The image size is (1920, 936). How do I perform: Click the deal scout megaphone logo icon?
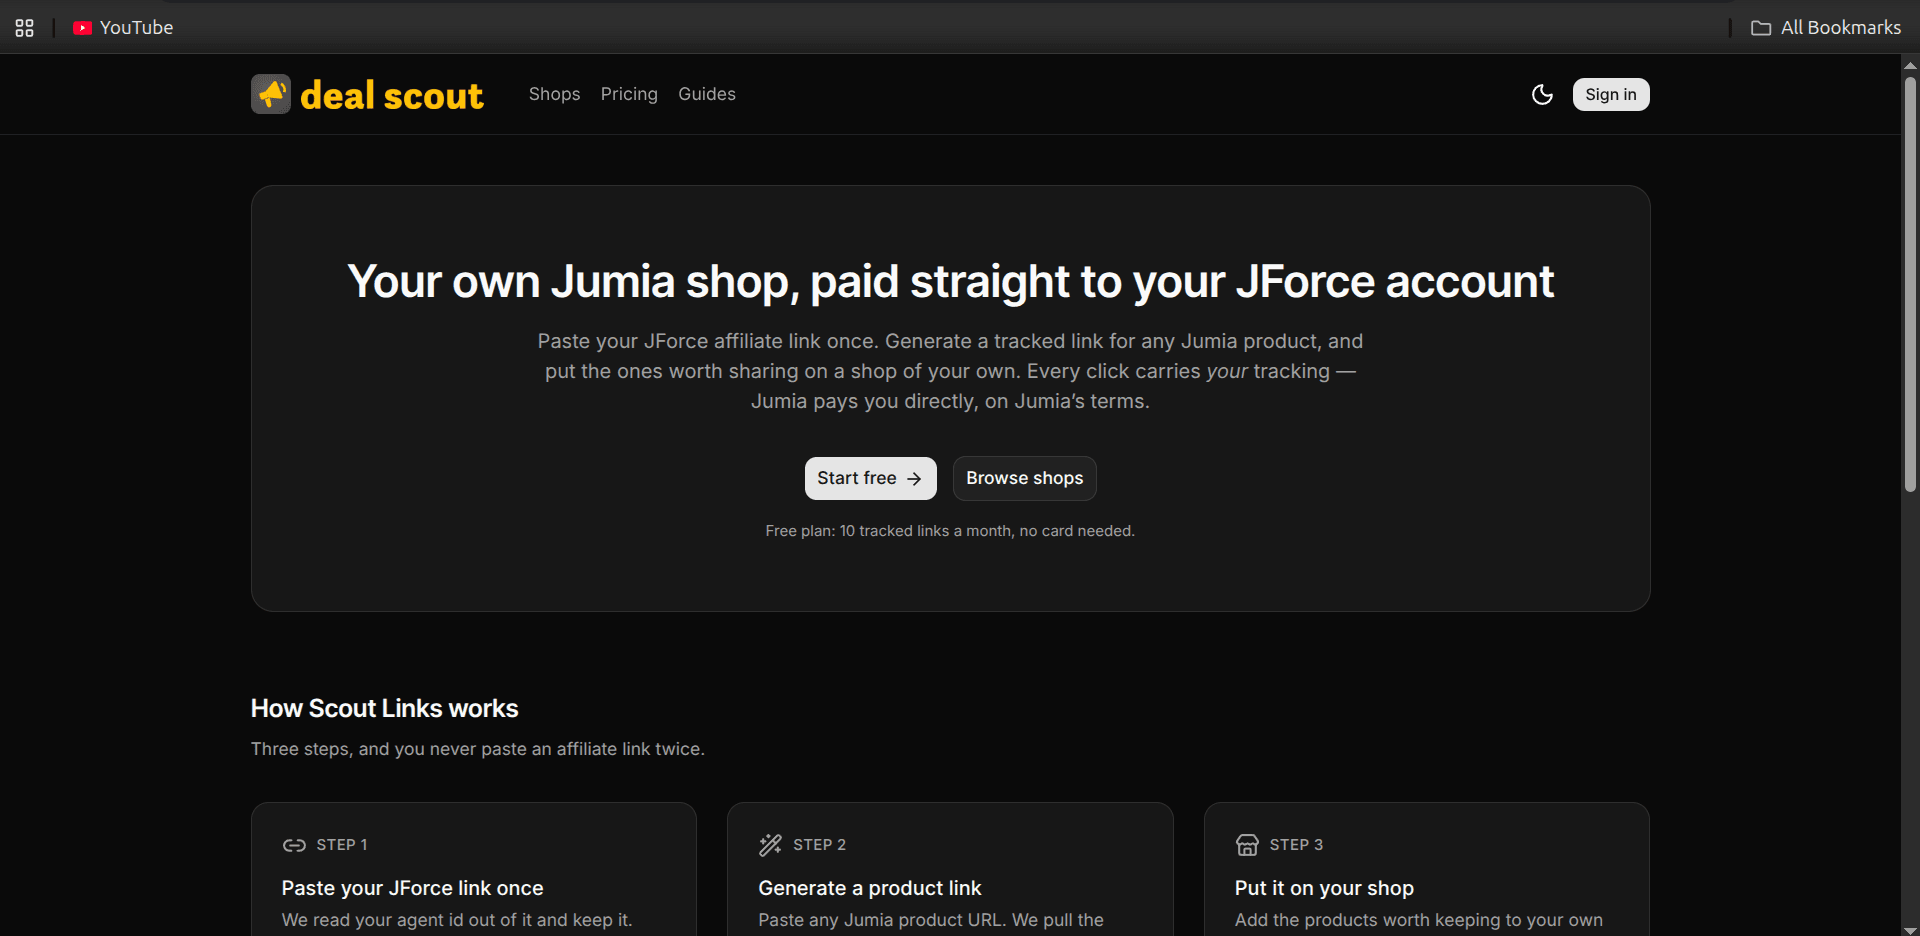(271, 94)
